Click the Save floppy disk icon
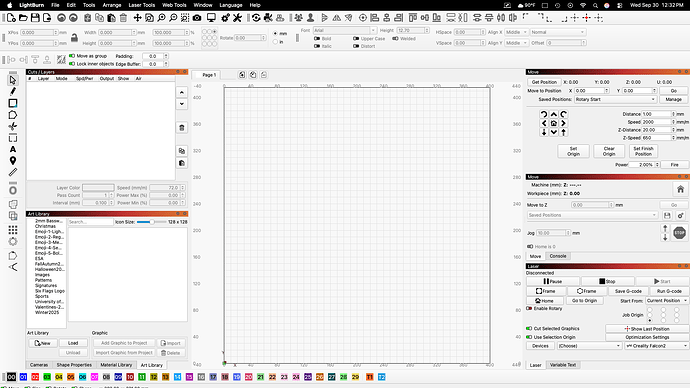The image size is (690, 388). tap(35, 18)
